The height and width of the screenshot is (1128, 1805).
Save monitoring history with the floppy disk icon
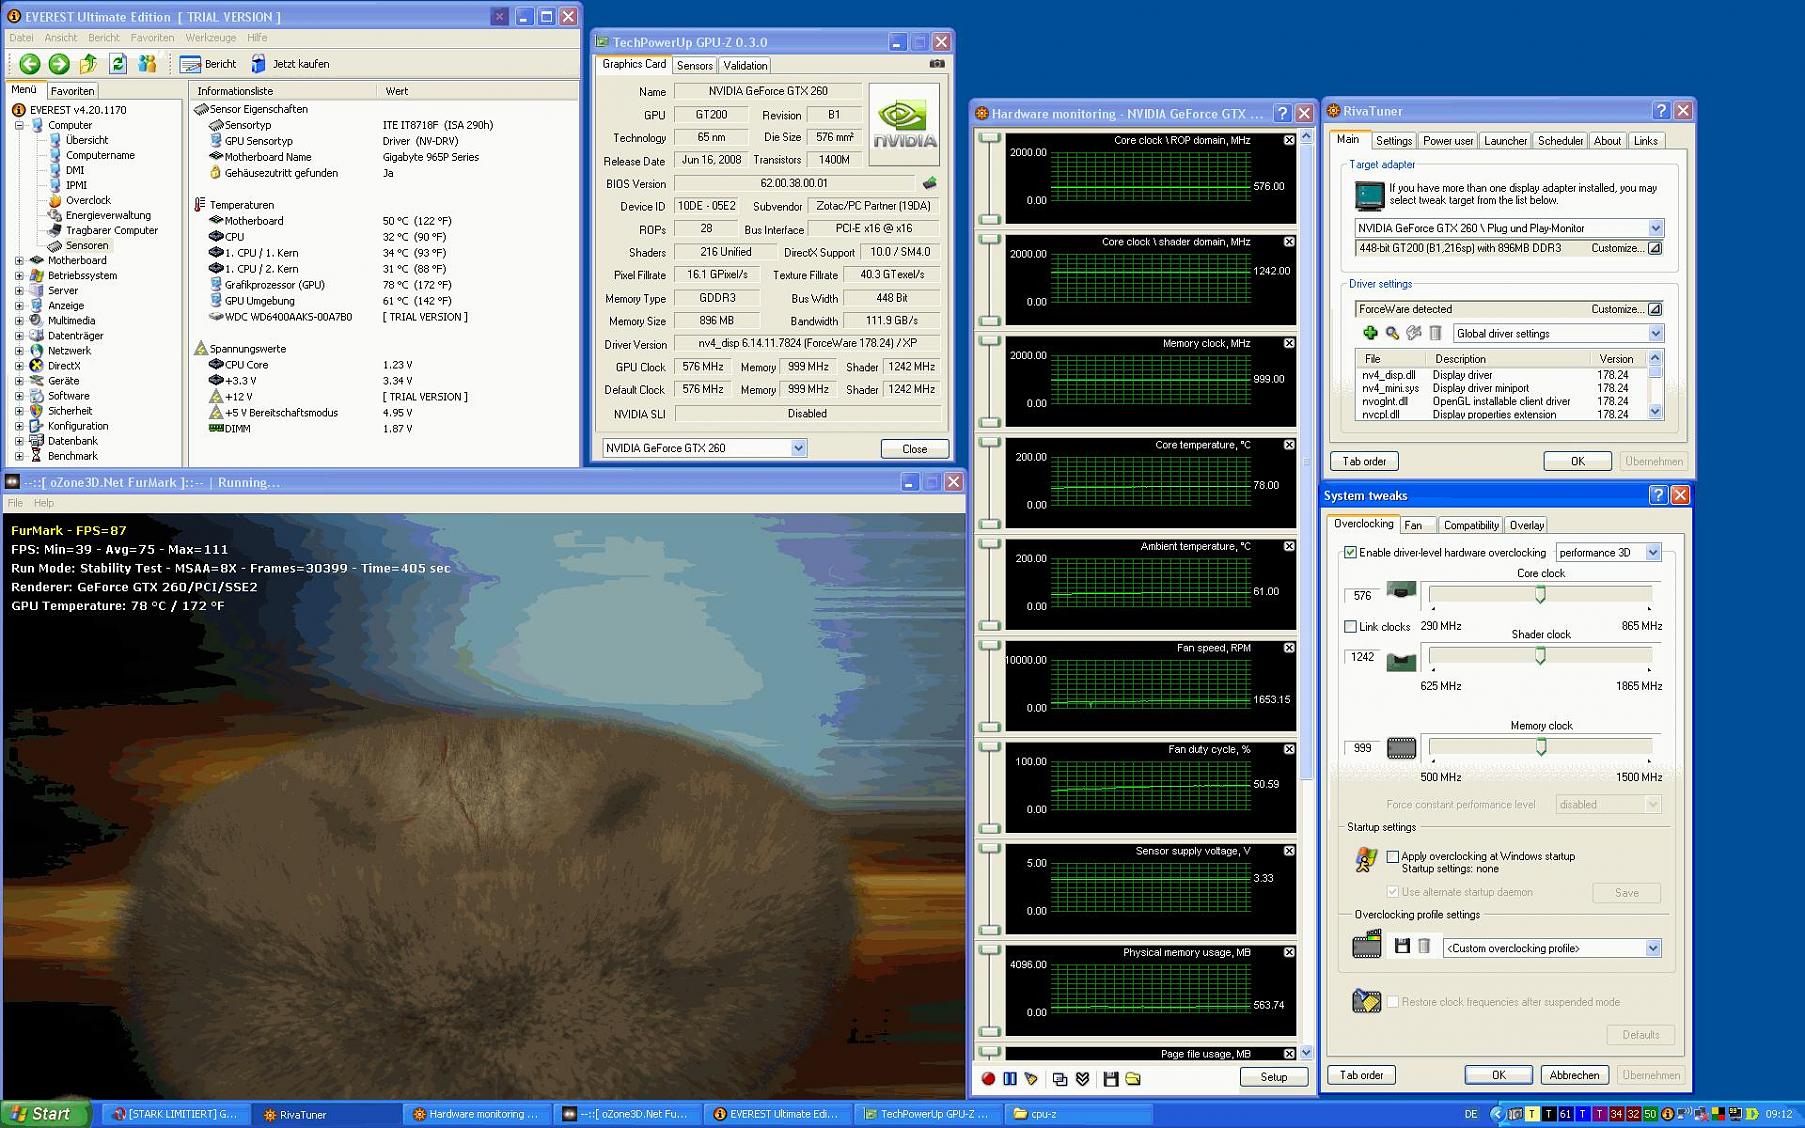pos(1111,1078)
